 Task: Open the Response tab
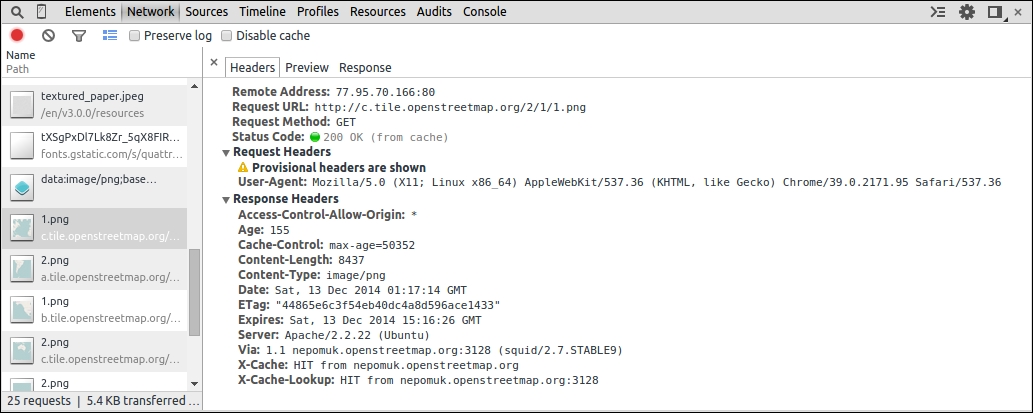[365, 67]
